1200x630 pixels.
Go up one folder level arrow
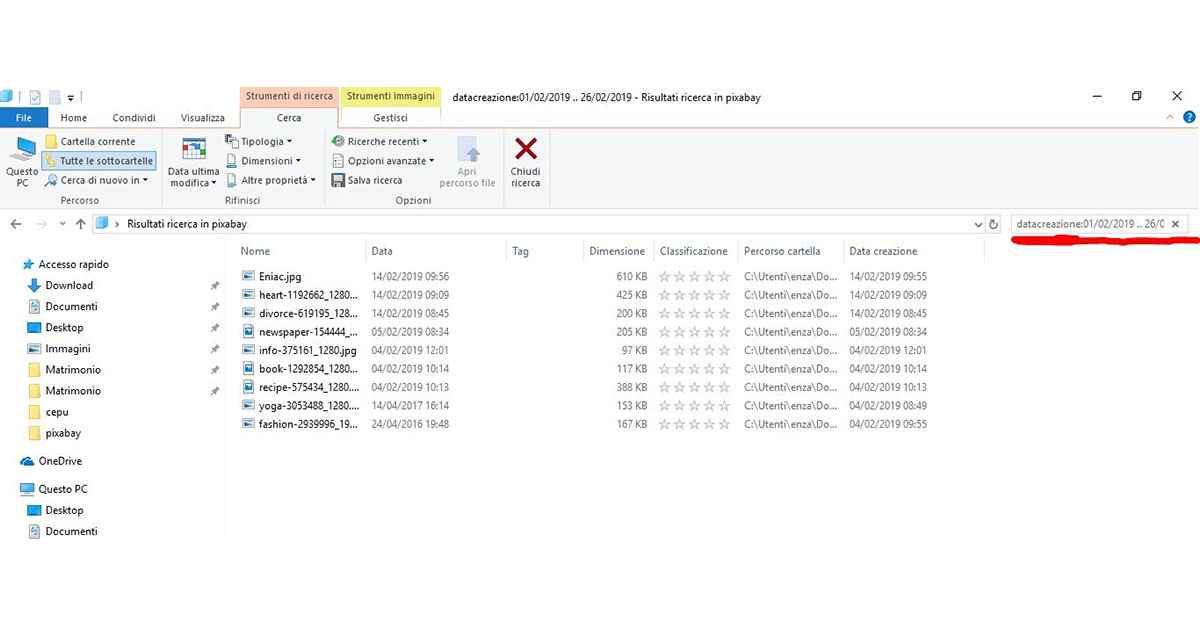[80, 224]
